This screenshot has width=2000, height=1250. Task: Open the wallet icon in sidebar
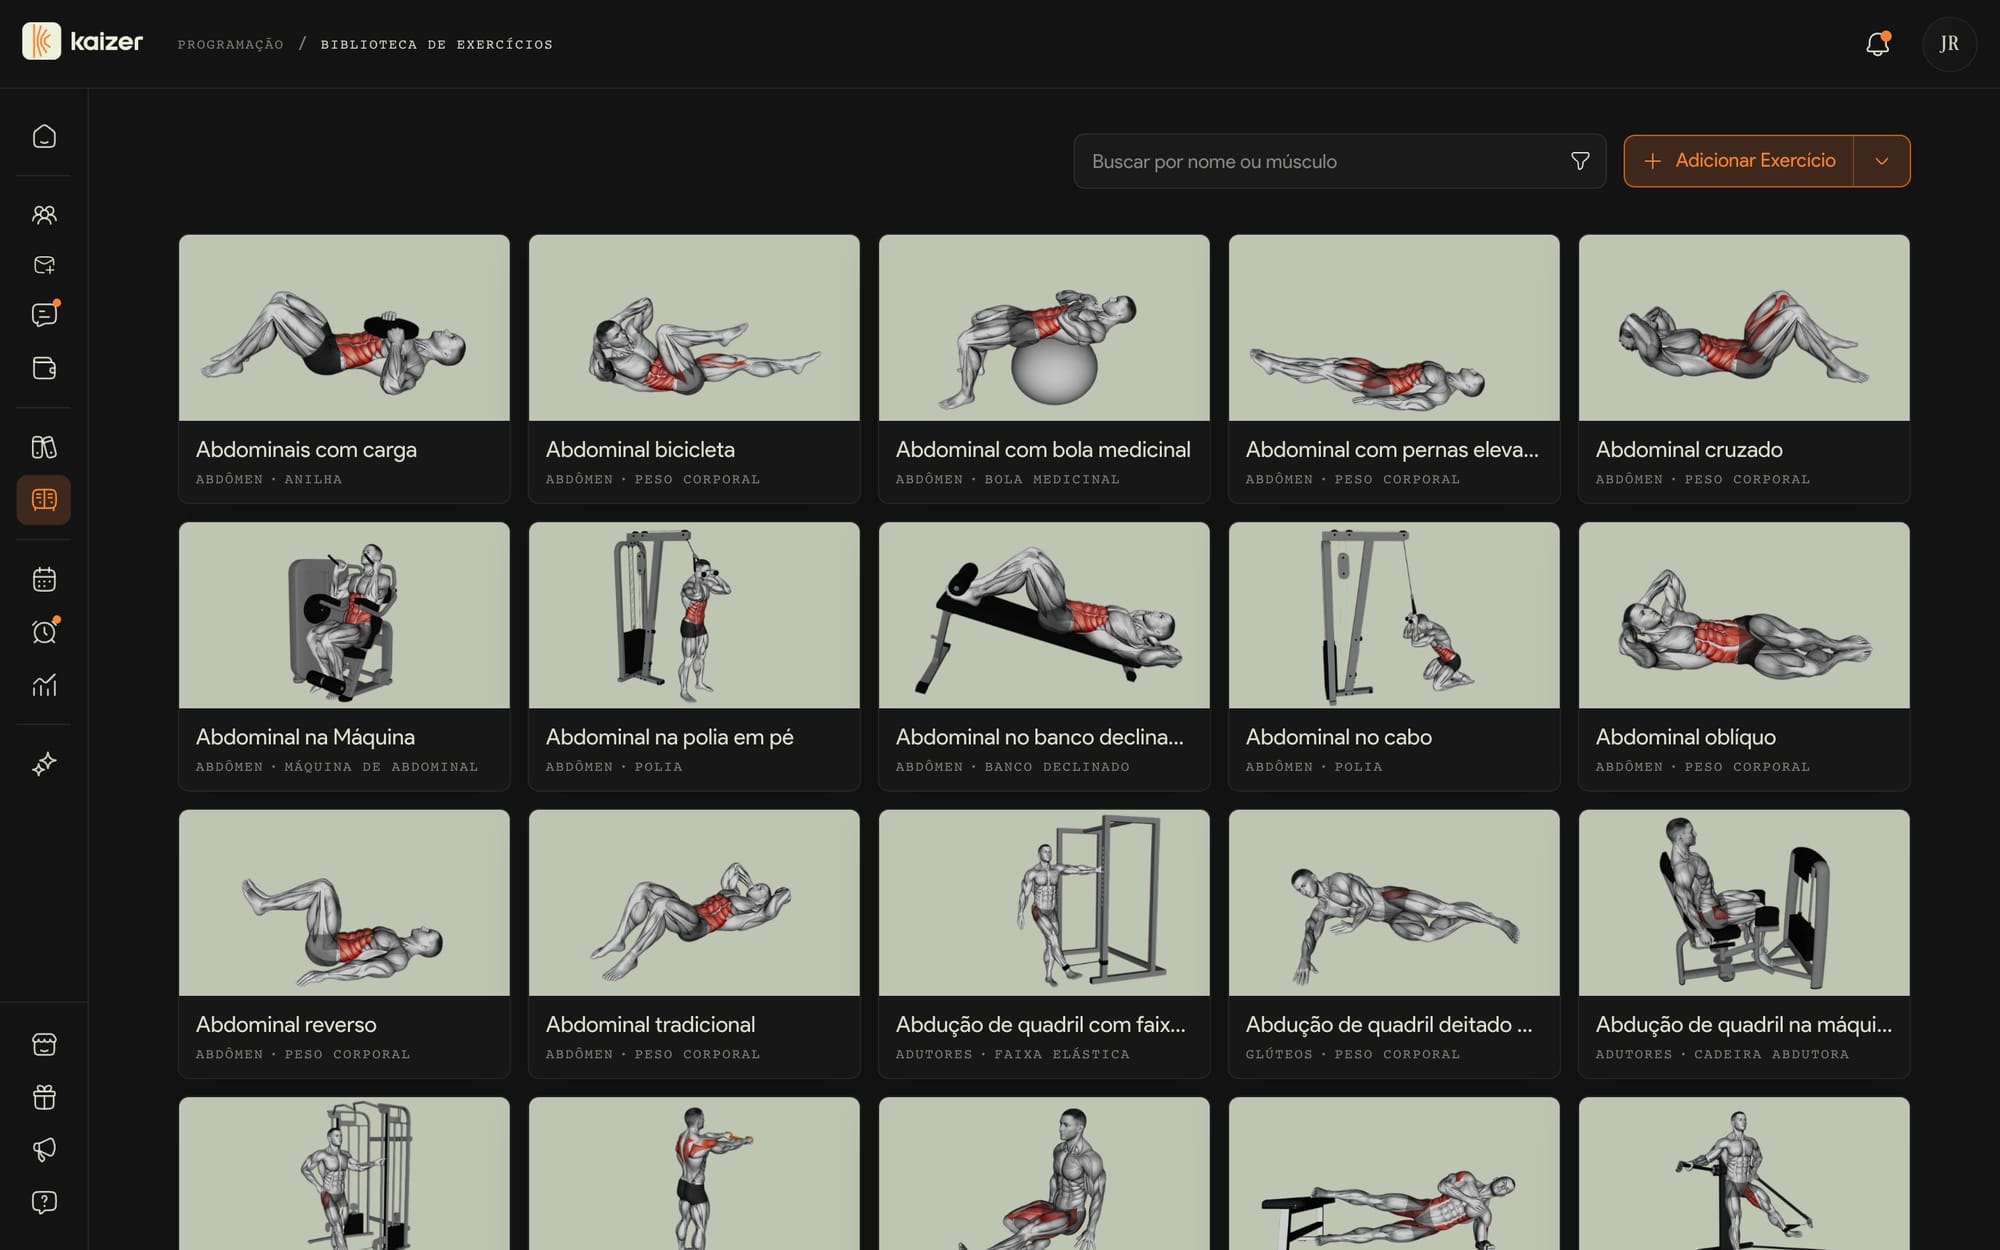44,368
